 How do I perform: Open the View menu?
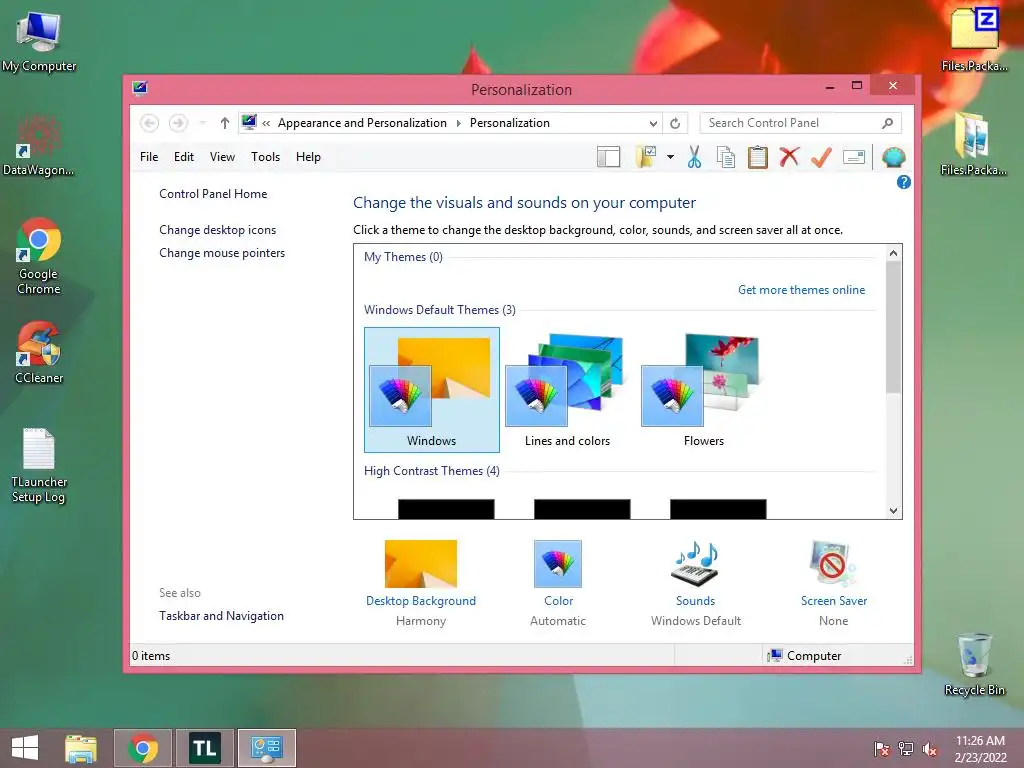pyautogui.click(x=222, y=157)
